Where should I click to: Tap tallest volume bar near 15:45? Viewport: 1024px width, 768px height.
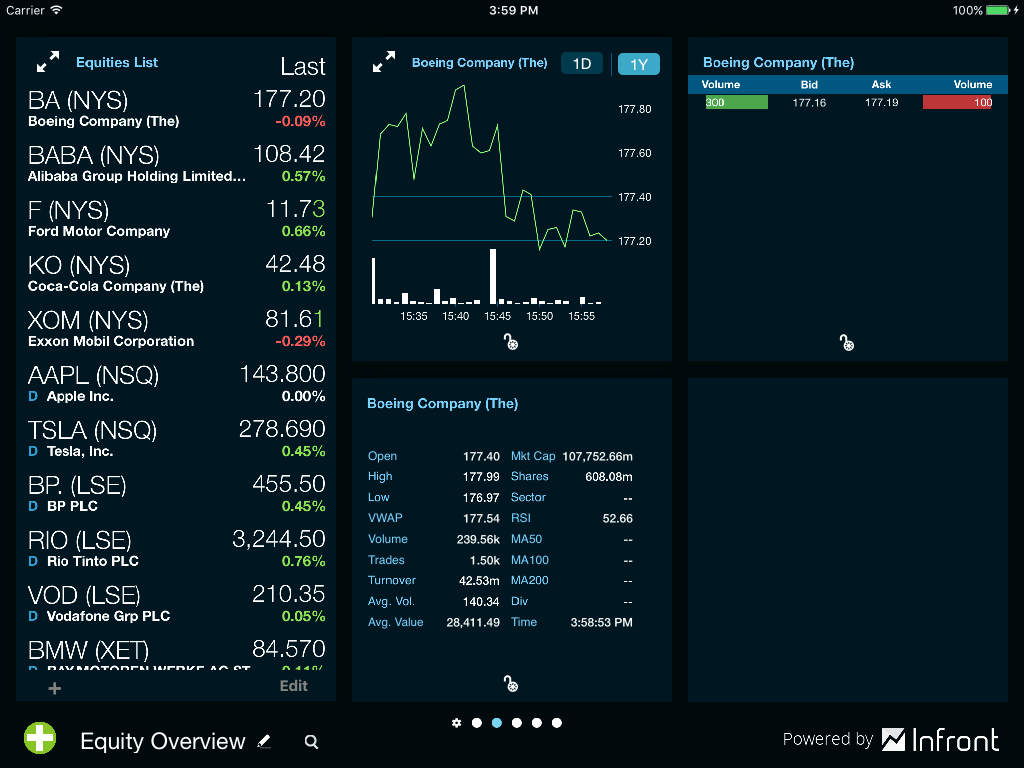tap(493, 276)
